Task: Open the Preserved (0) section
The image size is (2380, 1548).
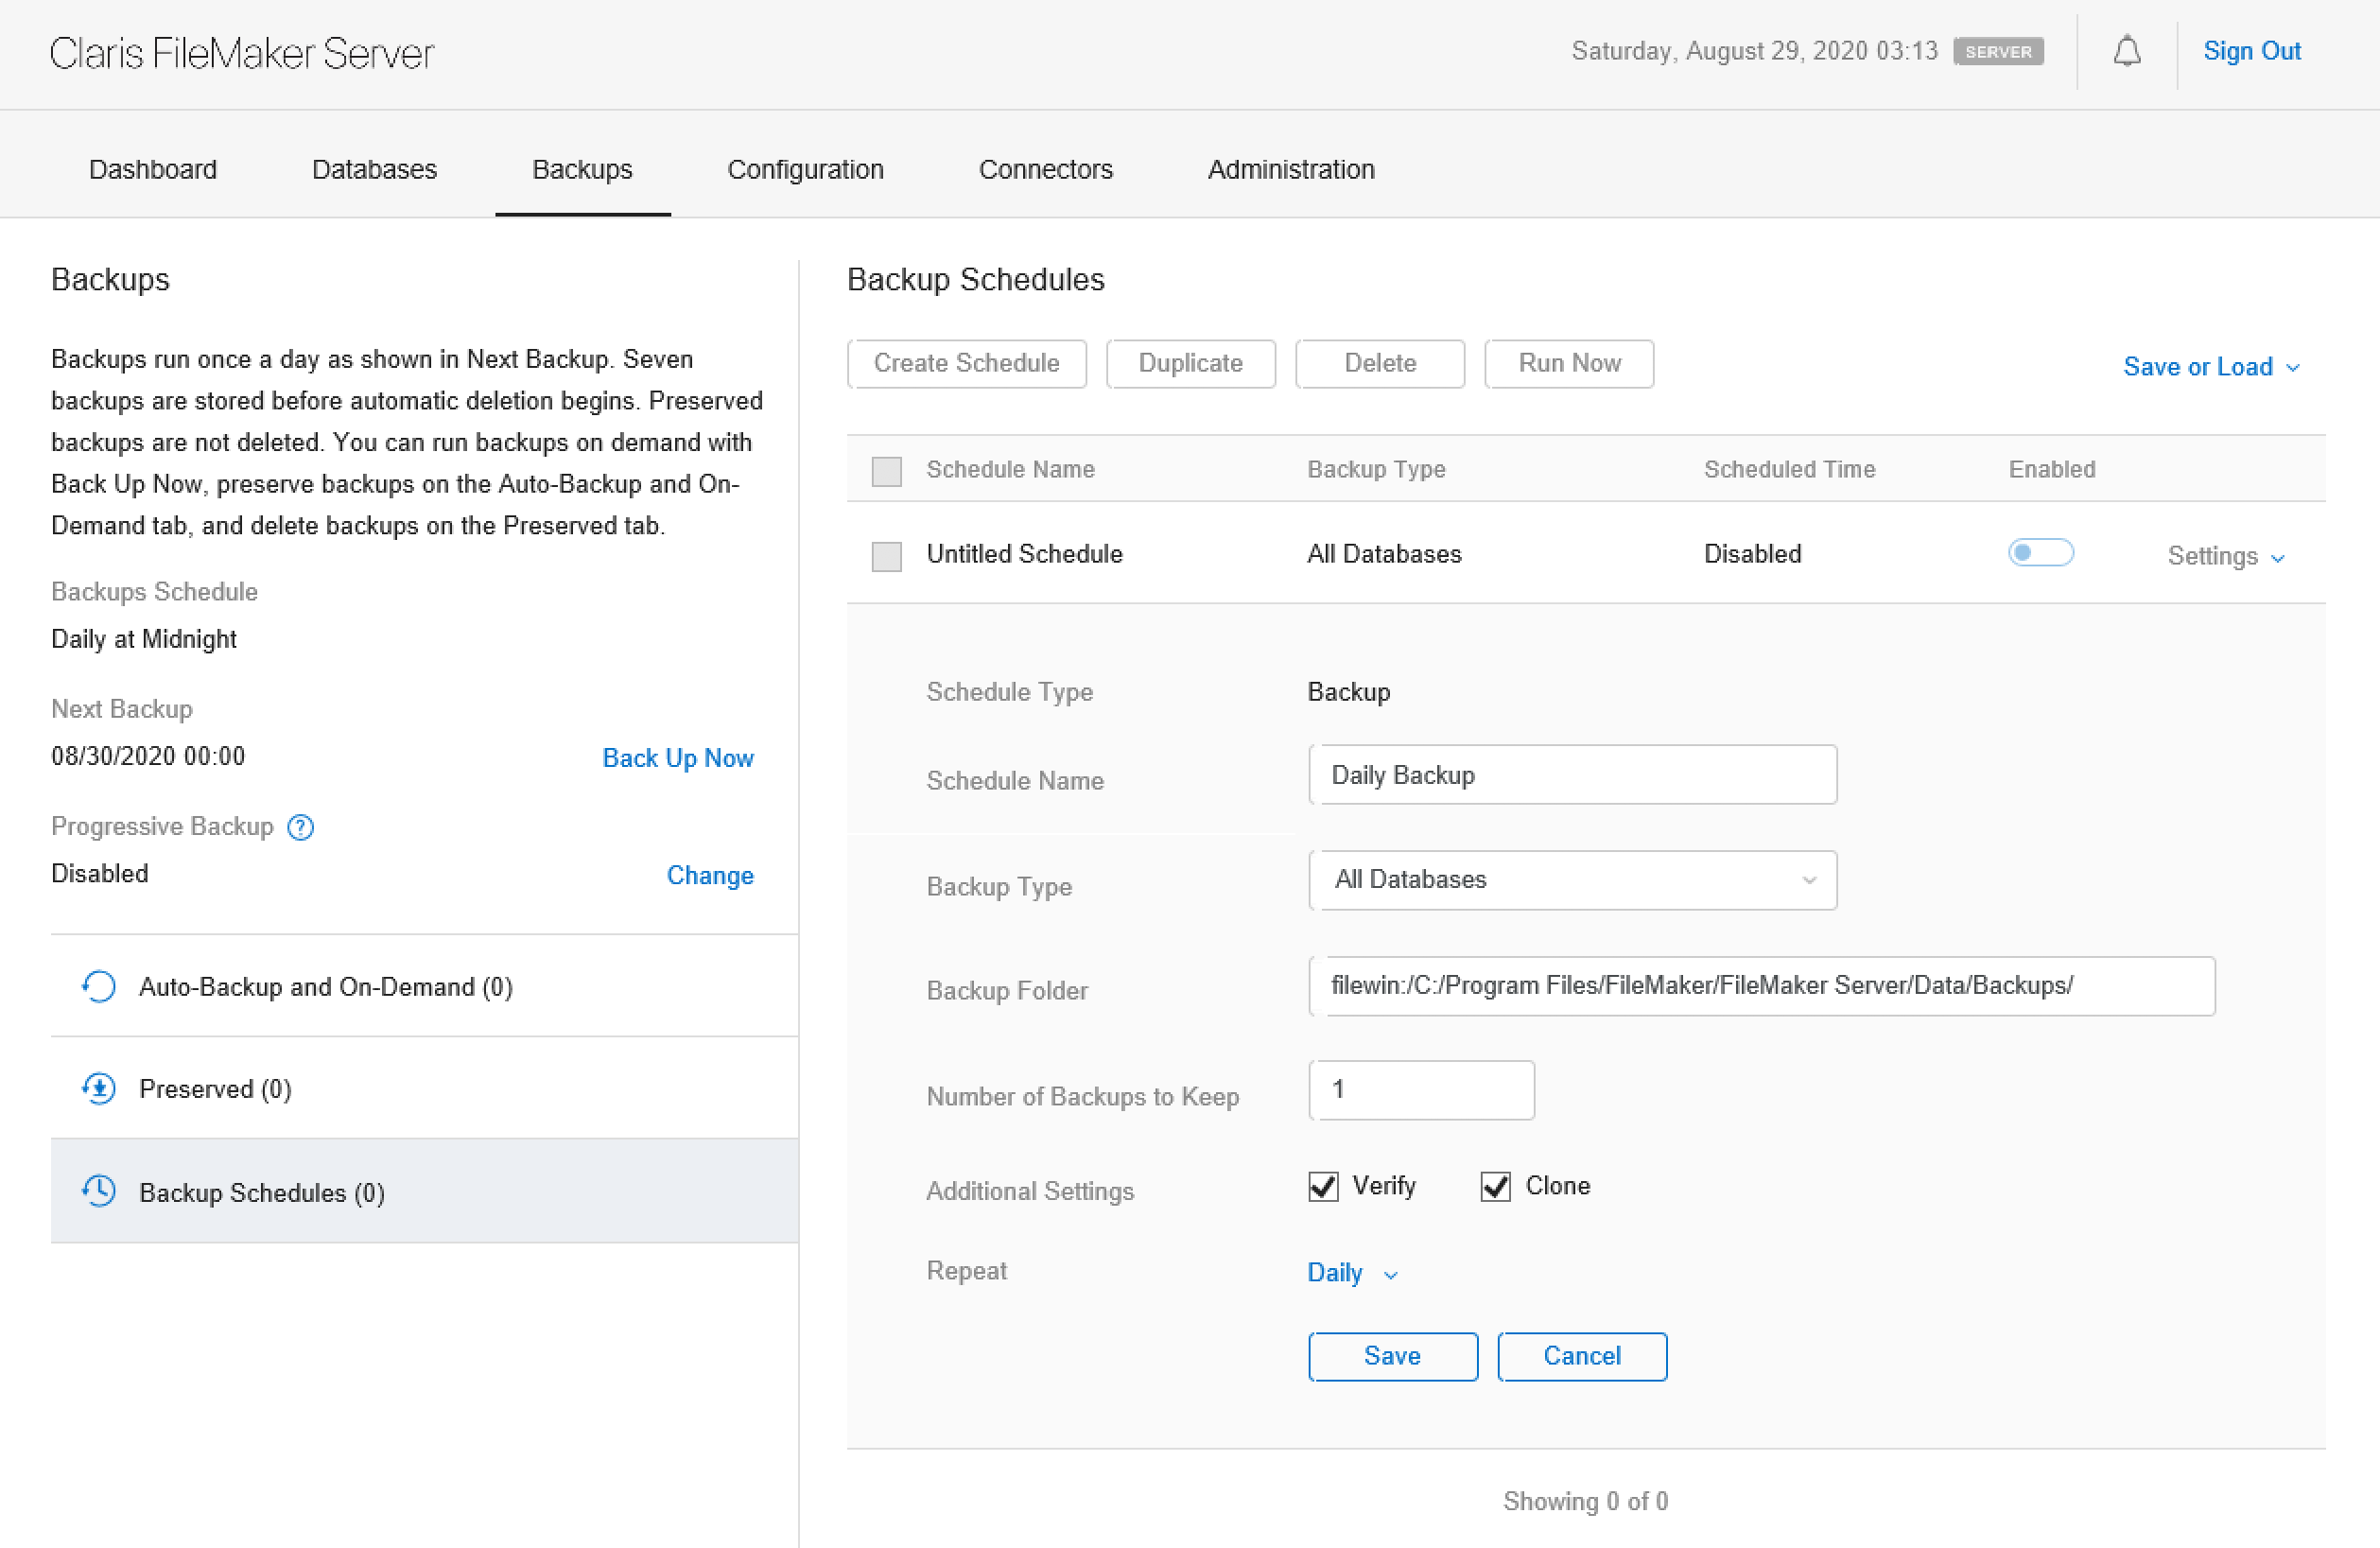Action: (x=424, y=1089)
